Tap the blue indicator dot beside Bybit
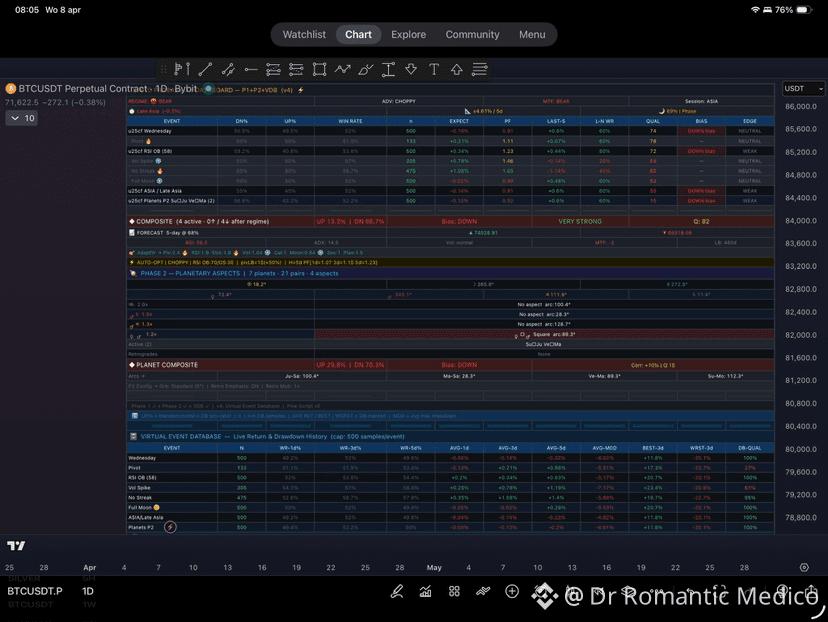This screenshot has height=622, width=828. 209,89
